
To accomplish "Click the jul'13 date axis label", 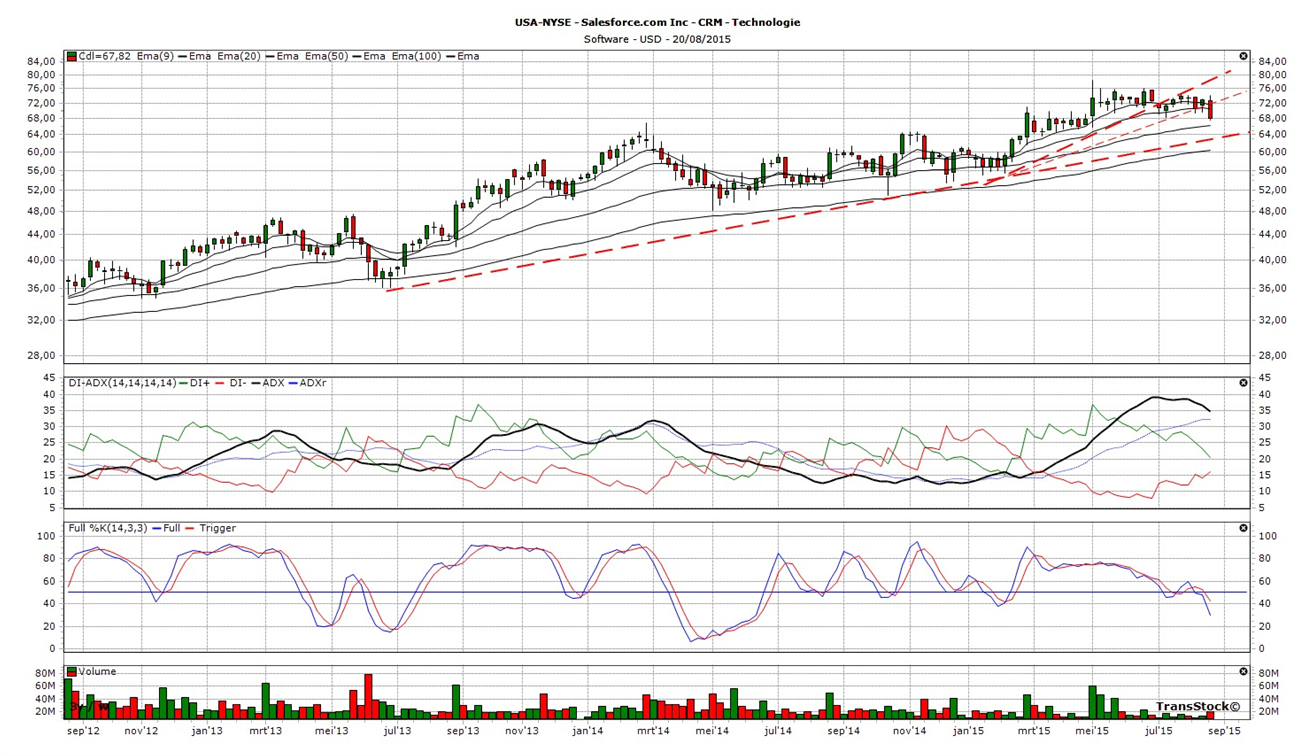I will point(397,731).
